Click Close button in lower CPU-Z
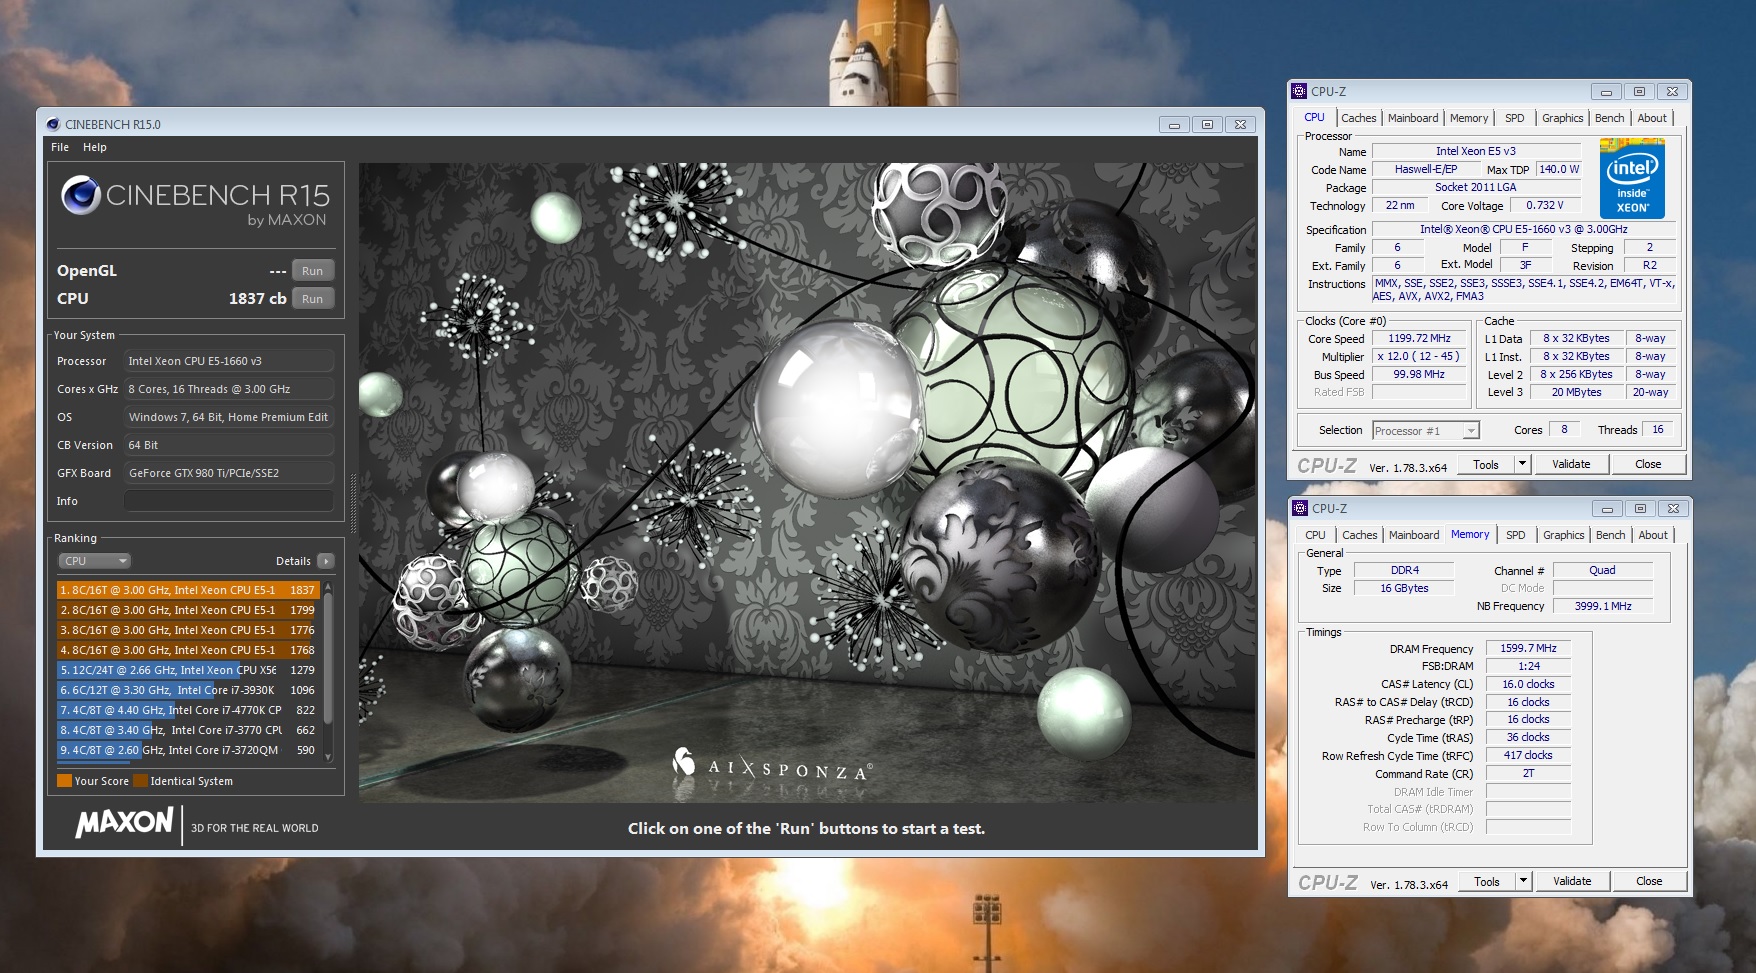The height and width of the screenshot is (973, 1756). point(1649,882)
